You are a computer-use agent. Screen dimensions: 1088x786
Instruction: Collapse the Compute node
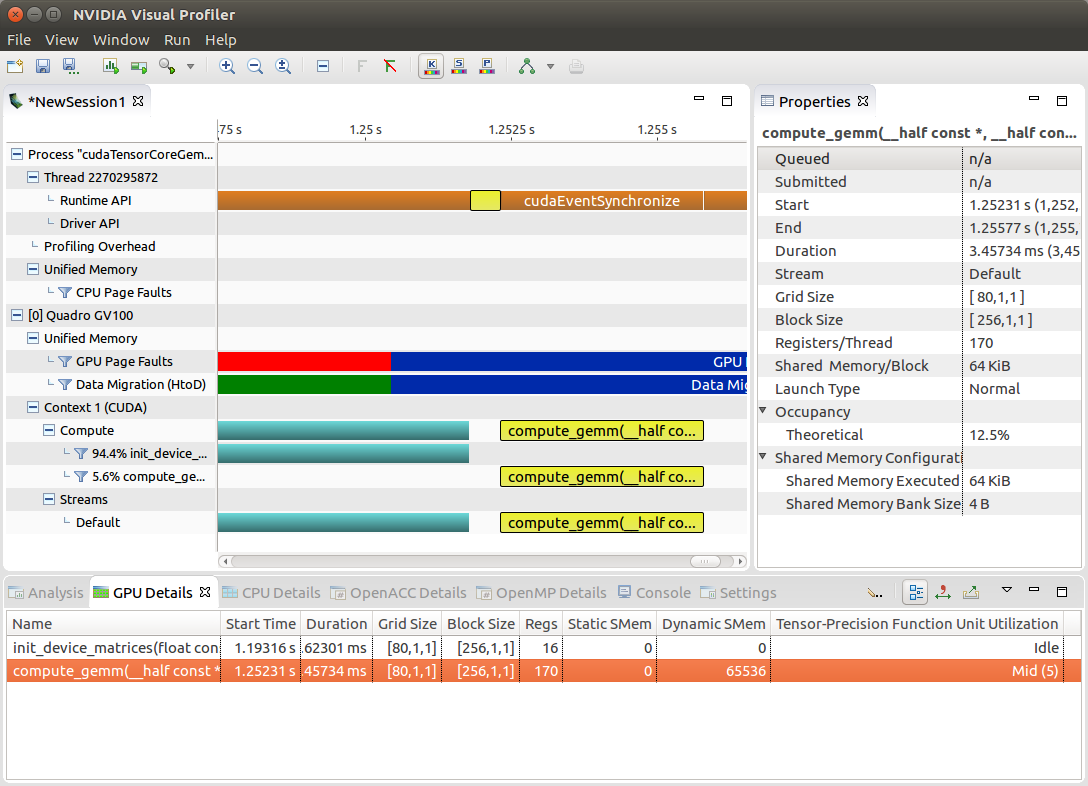pyautogui.click(x=49, y=430)
